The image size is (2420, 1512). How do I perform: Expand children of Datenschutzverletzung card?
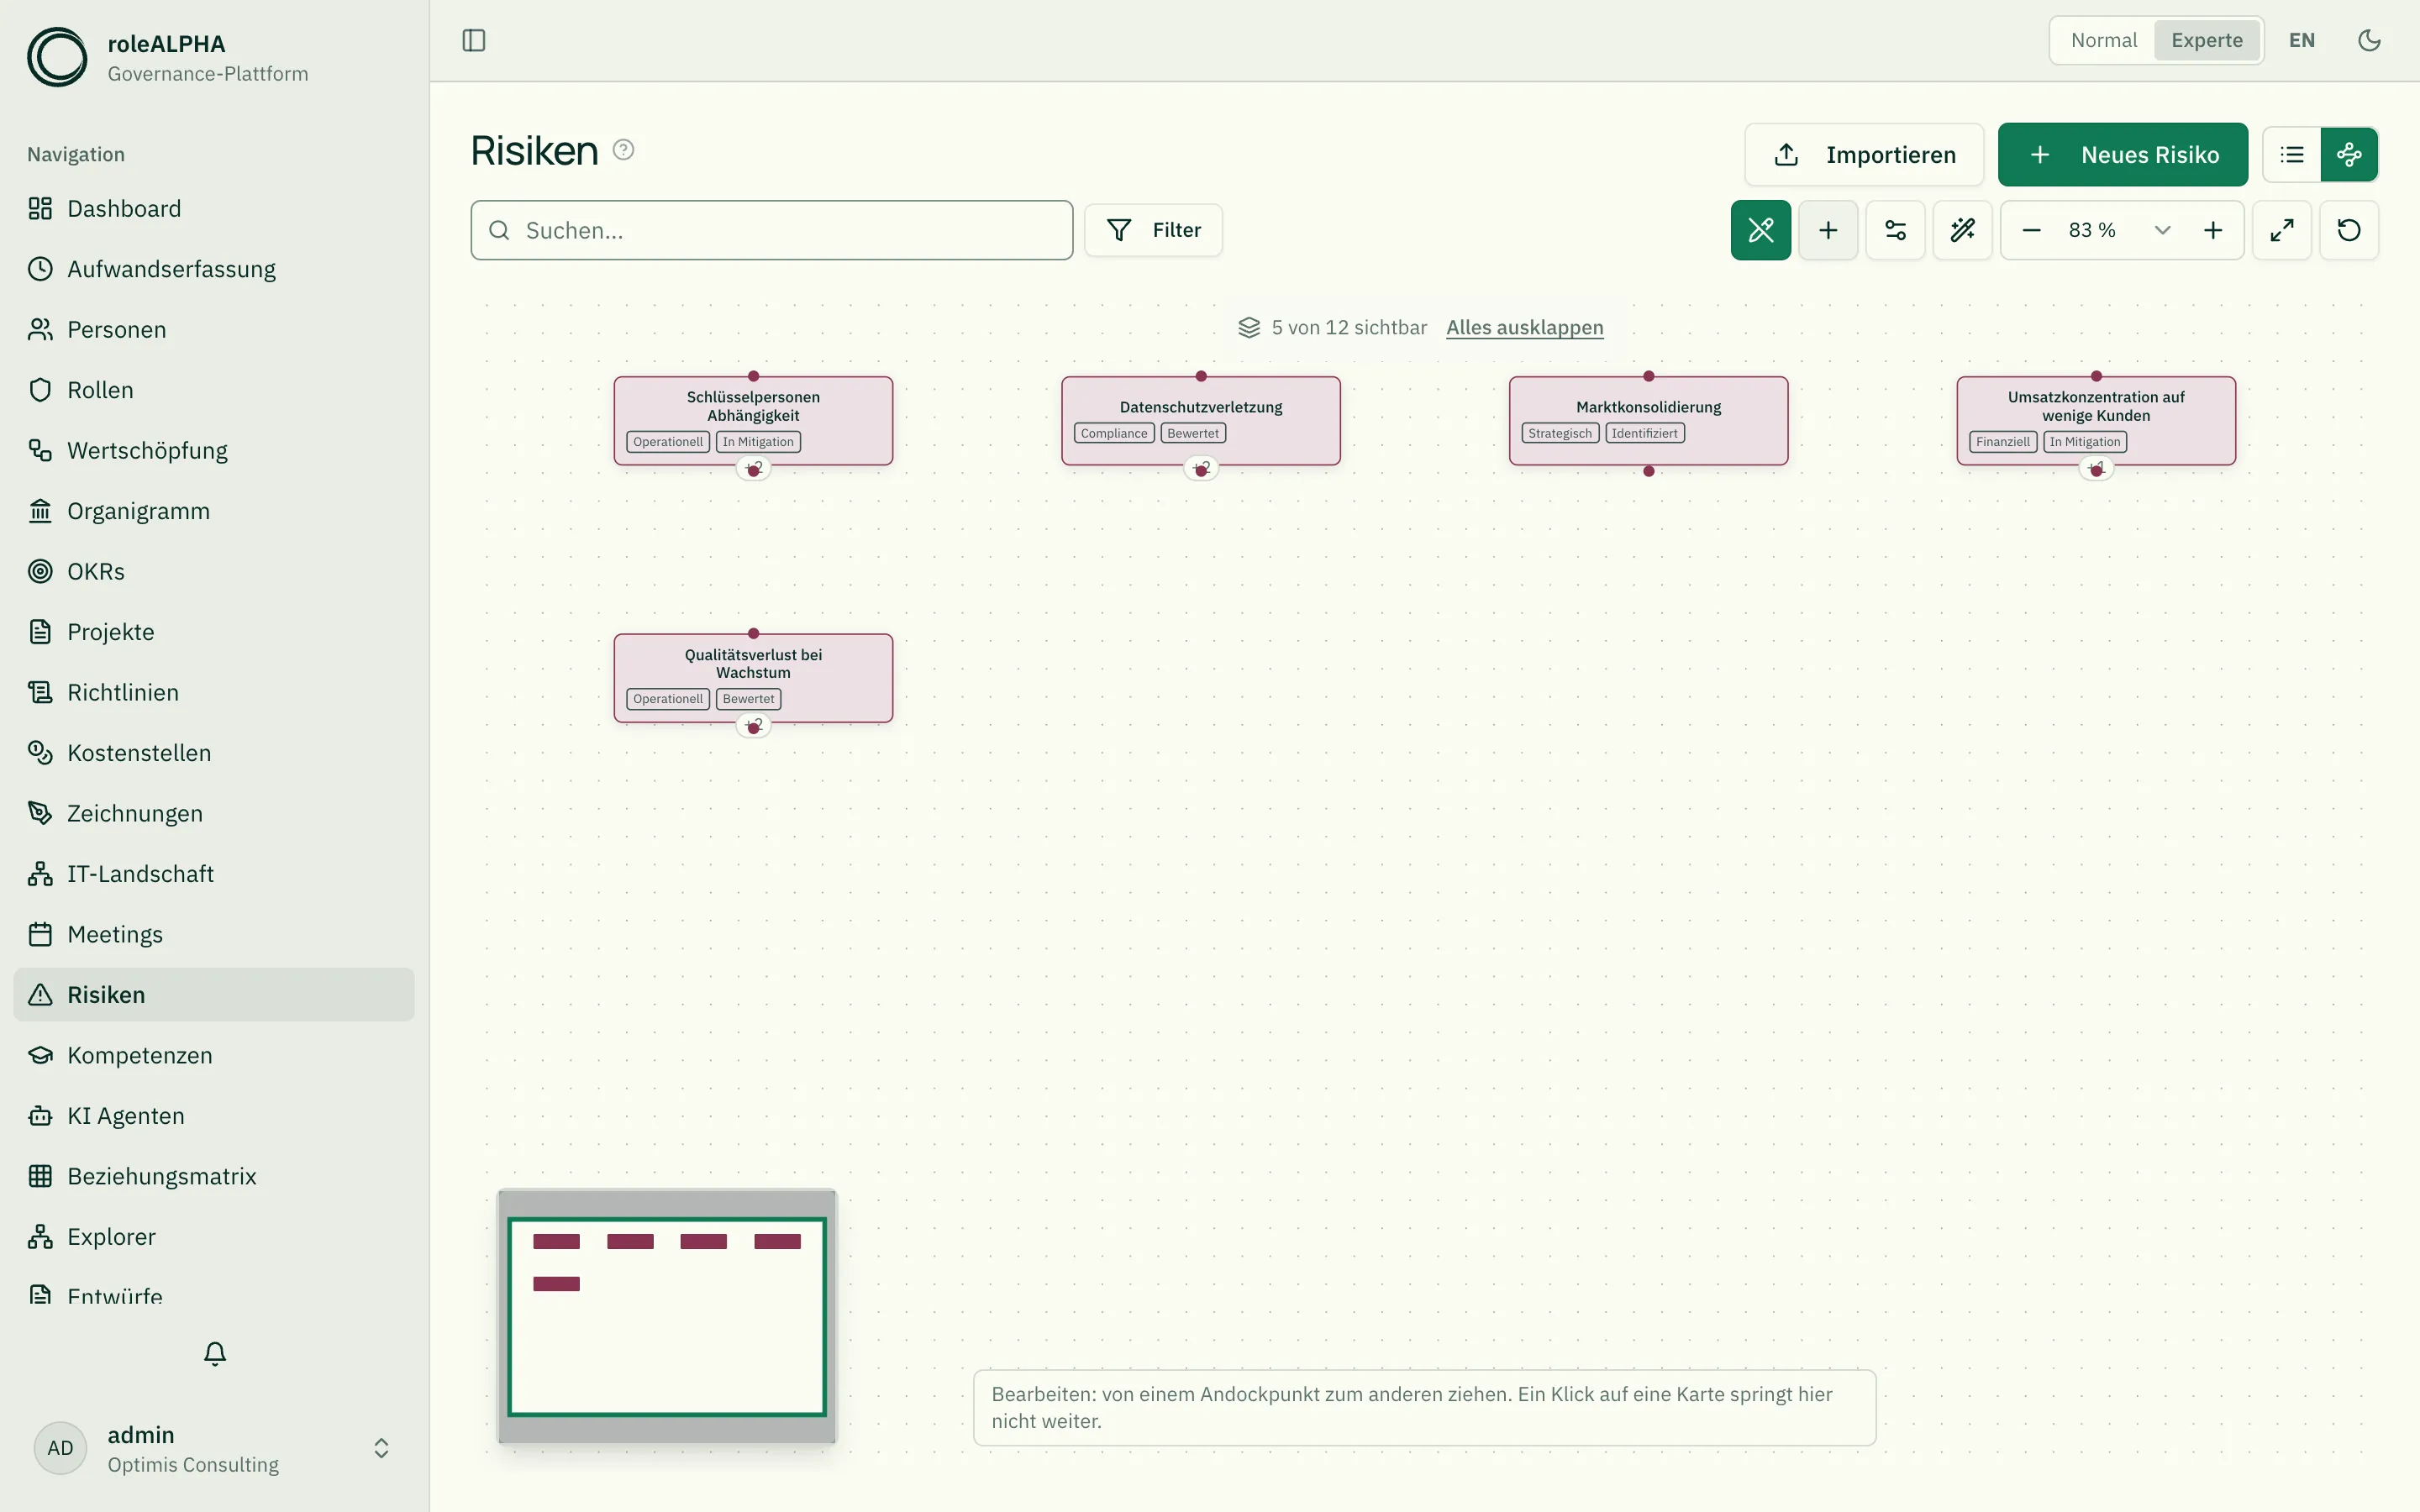coord(1201,469)
